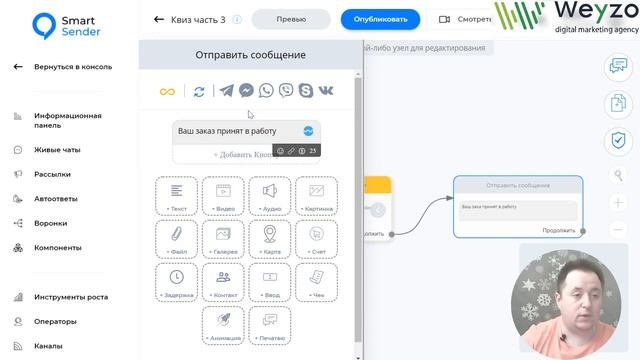Zoom in canvas with plus button
This screenshot has width=640, height=360.
[618, 202]
